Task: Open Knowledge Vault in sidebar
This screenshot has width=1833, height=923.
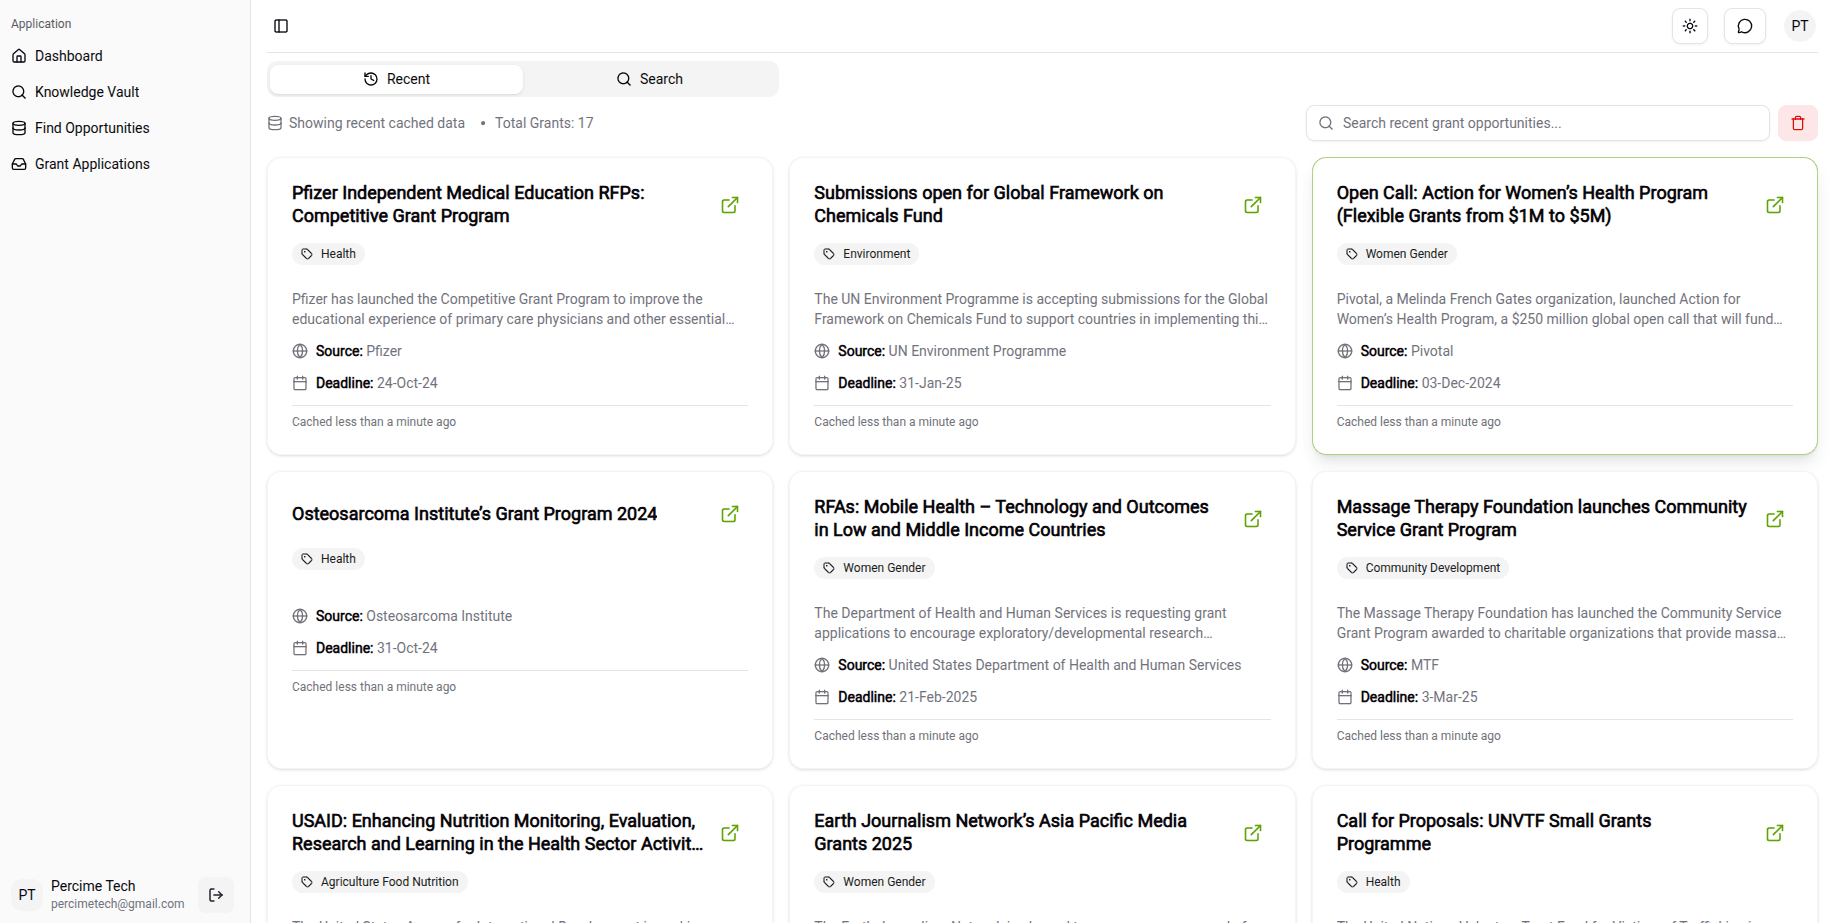Action: coord(86,92)
